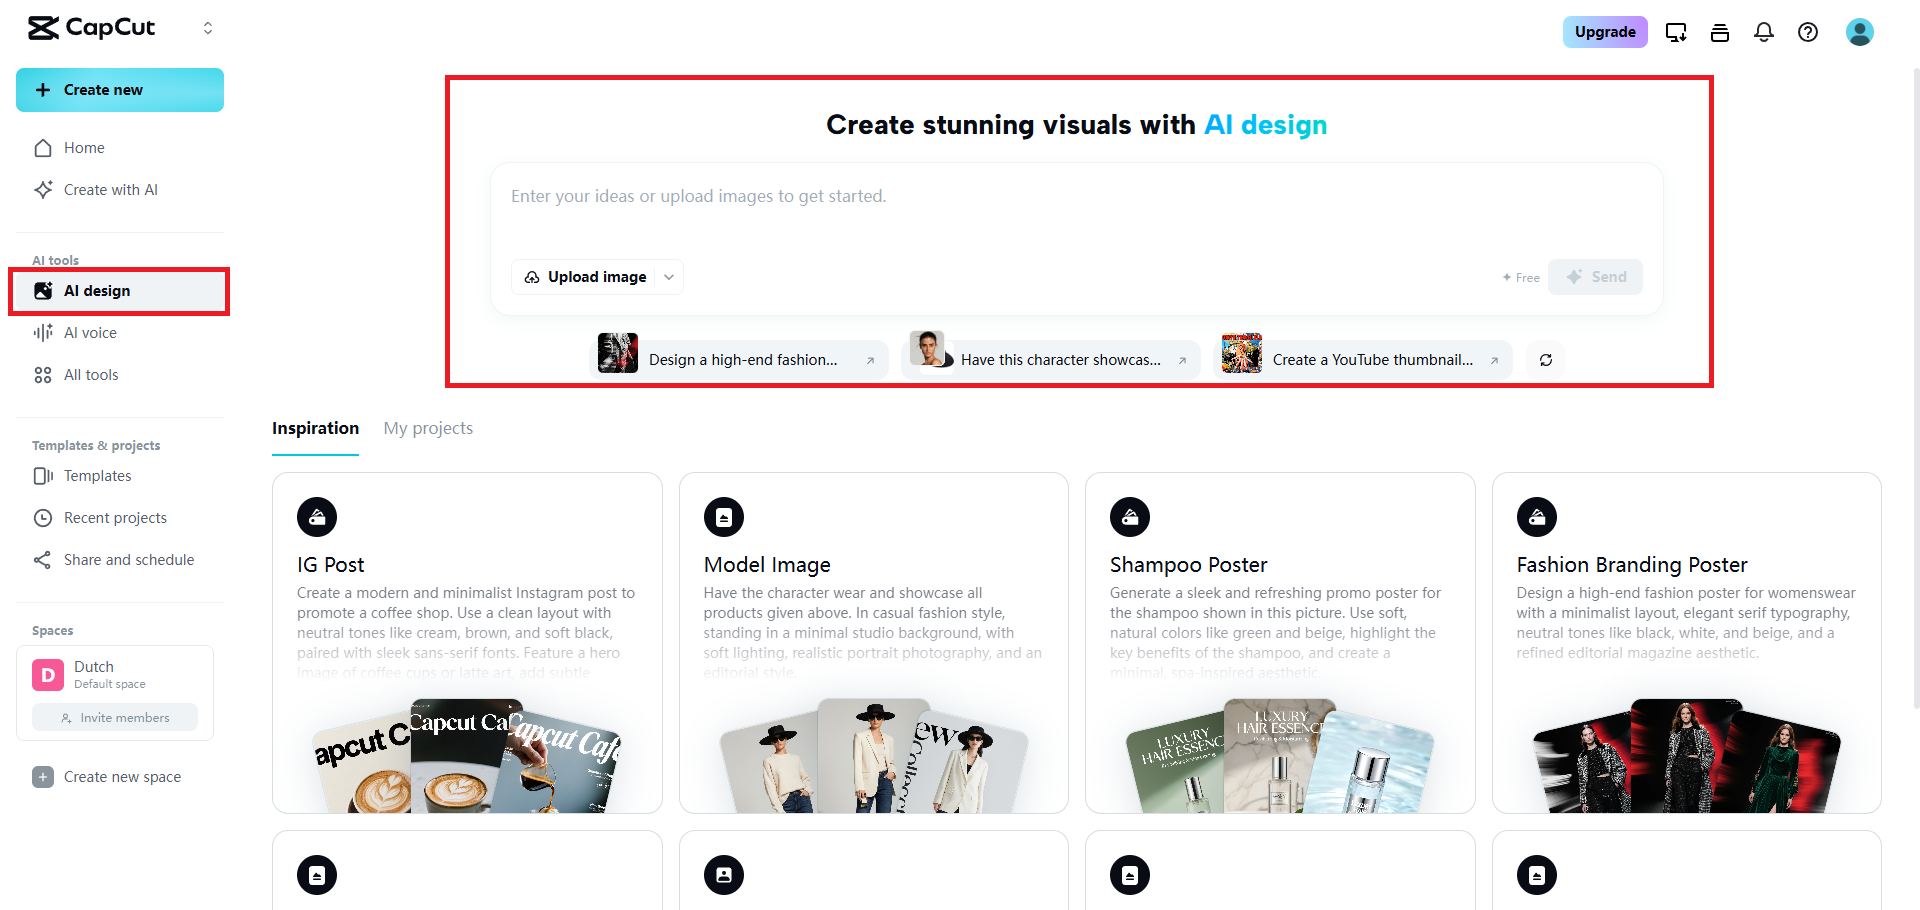Click Invite members

(114, 717)
